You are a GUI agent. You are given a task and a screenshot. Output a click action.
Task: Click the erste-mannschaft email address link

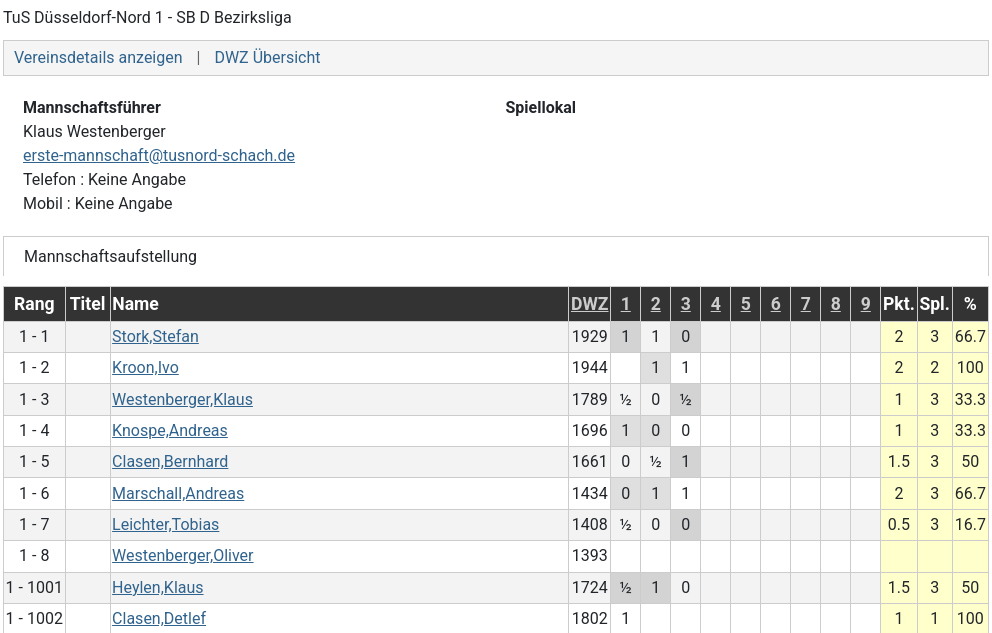pos(159,156)
